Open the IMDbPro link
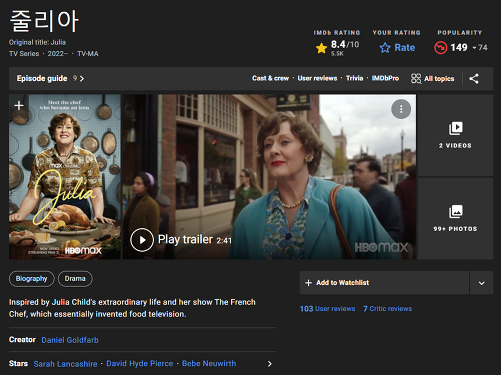 pyautogui.click(x=385, y=78)
